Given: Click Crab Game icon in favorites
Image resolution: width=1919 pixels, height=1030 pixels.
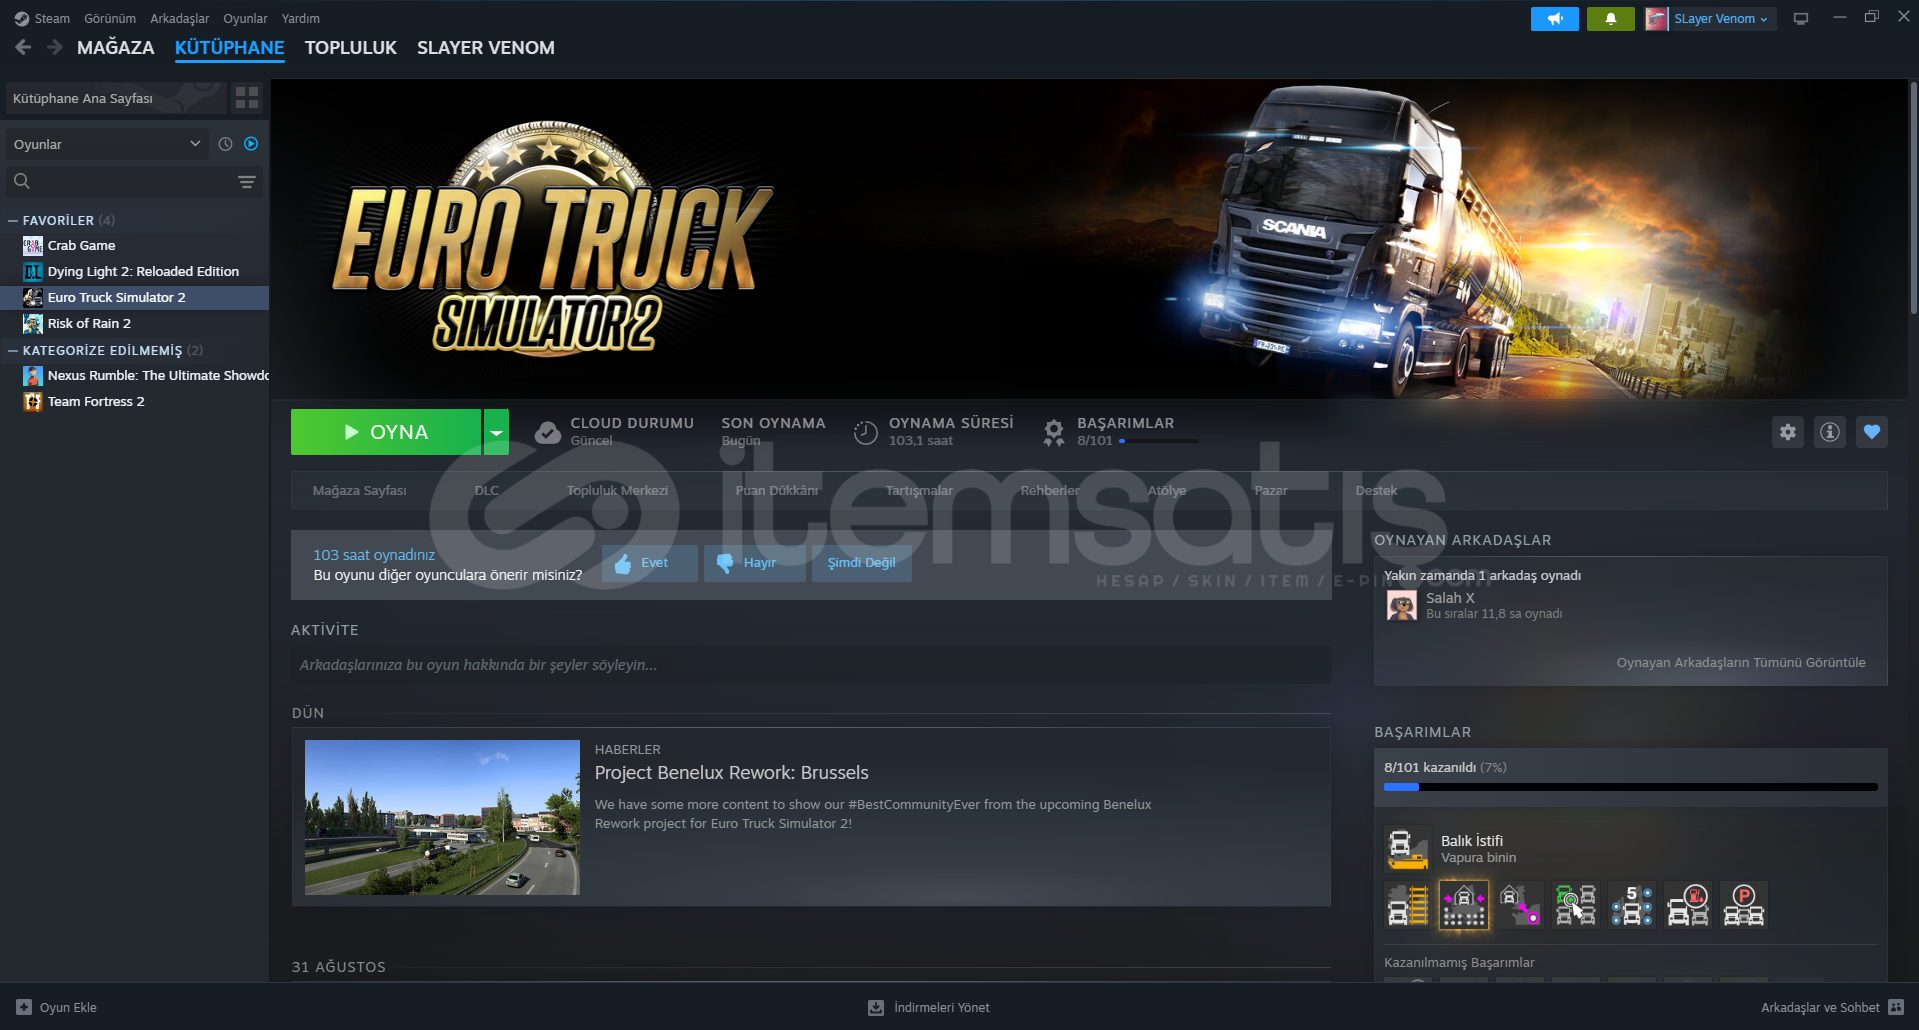Looking at the screenshot, I should point(33,246).
